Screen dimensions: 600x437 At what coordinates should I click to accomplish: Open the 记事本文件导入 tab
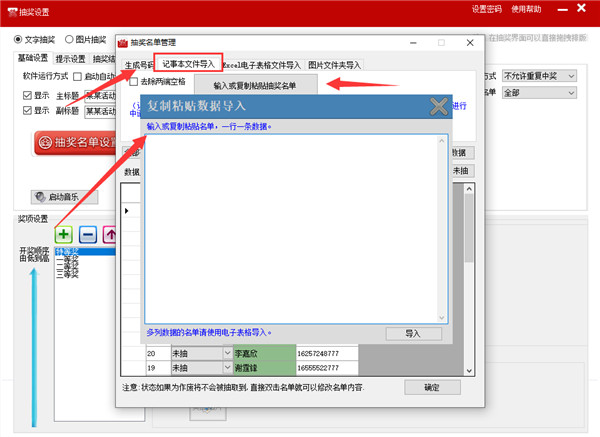[188, 64]
